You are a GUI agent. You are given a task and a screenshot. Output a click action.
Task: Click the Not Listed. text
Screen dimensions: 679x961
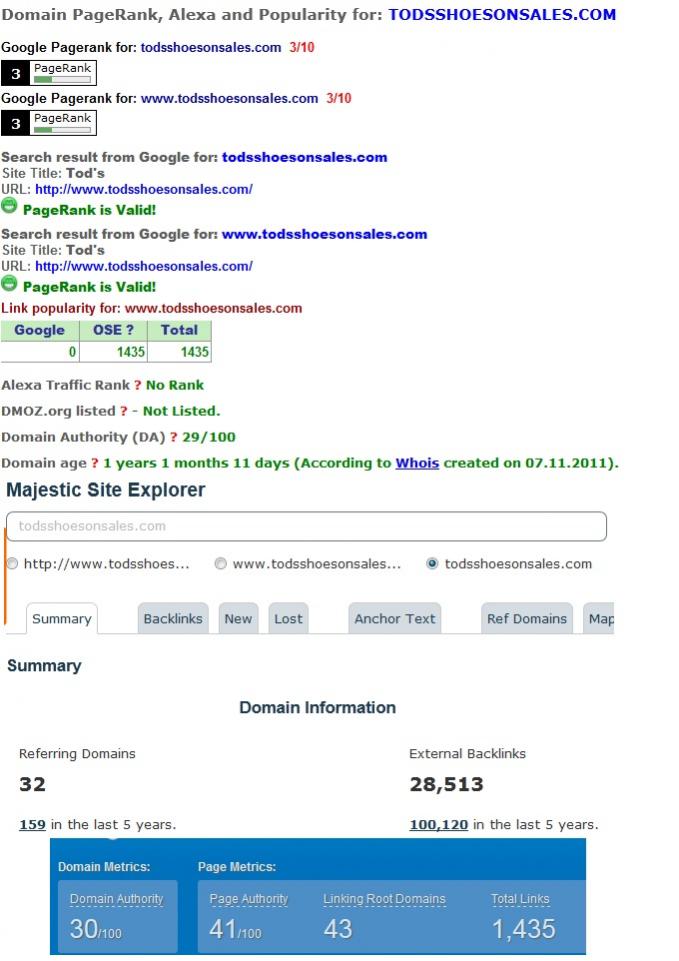(x=181, y=411)
